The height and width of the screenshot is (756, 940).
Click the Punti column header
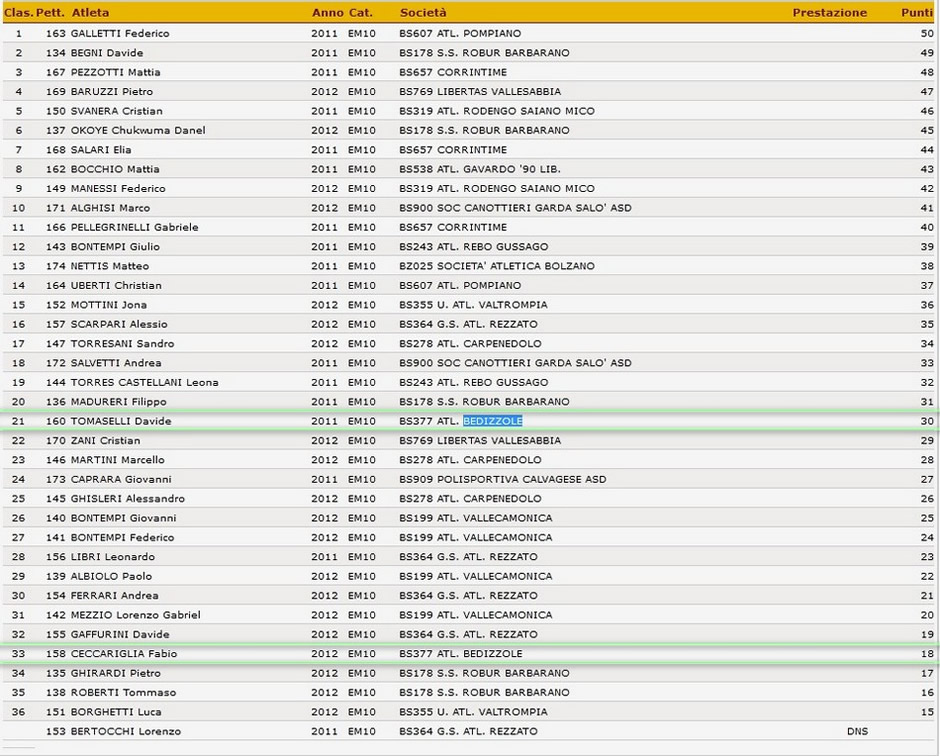click(917, 13)
